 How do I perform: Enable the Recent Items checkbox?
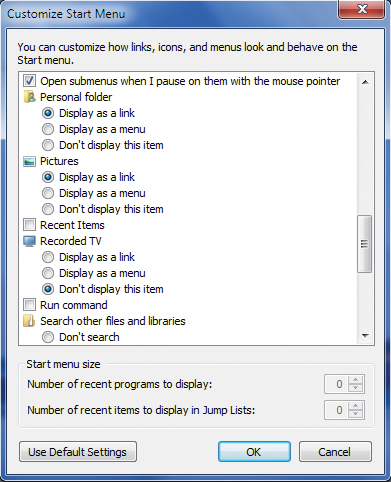click(x=29, y=225)
